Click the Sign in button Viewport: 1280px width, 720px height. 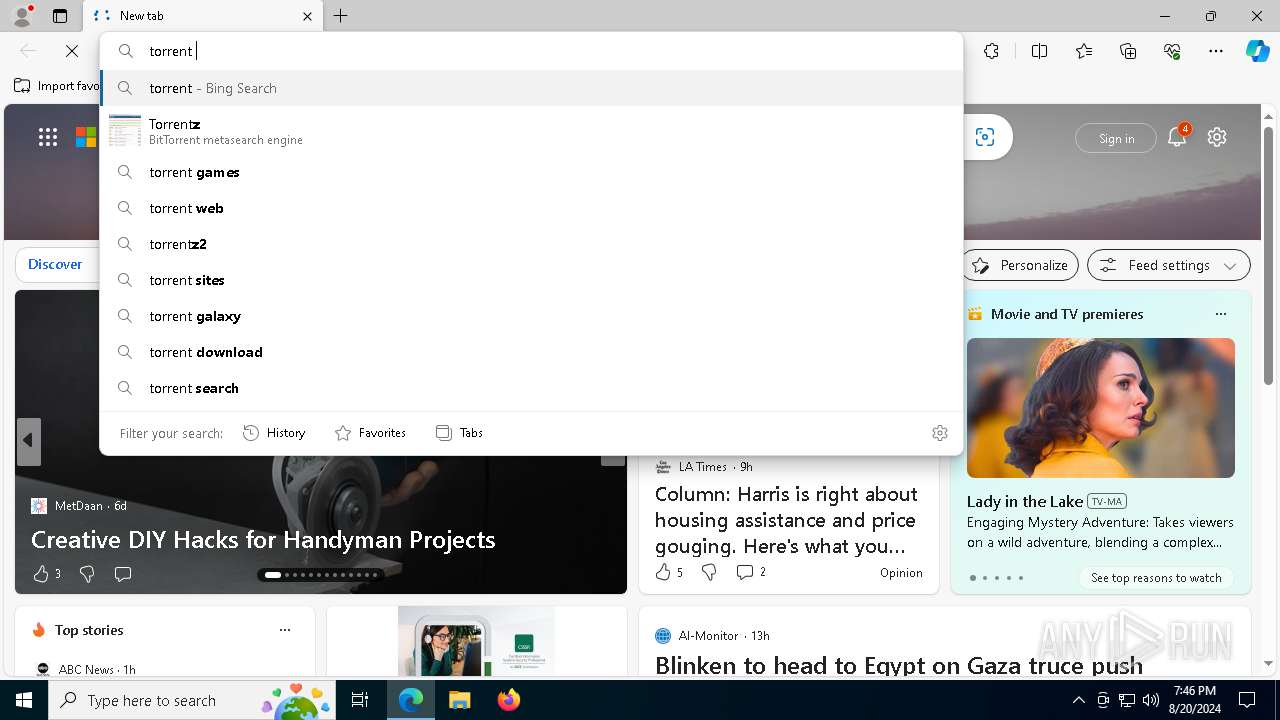(1116, 138)
